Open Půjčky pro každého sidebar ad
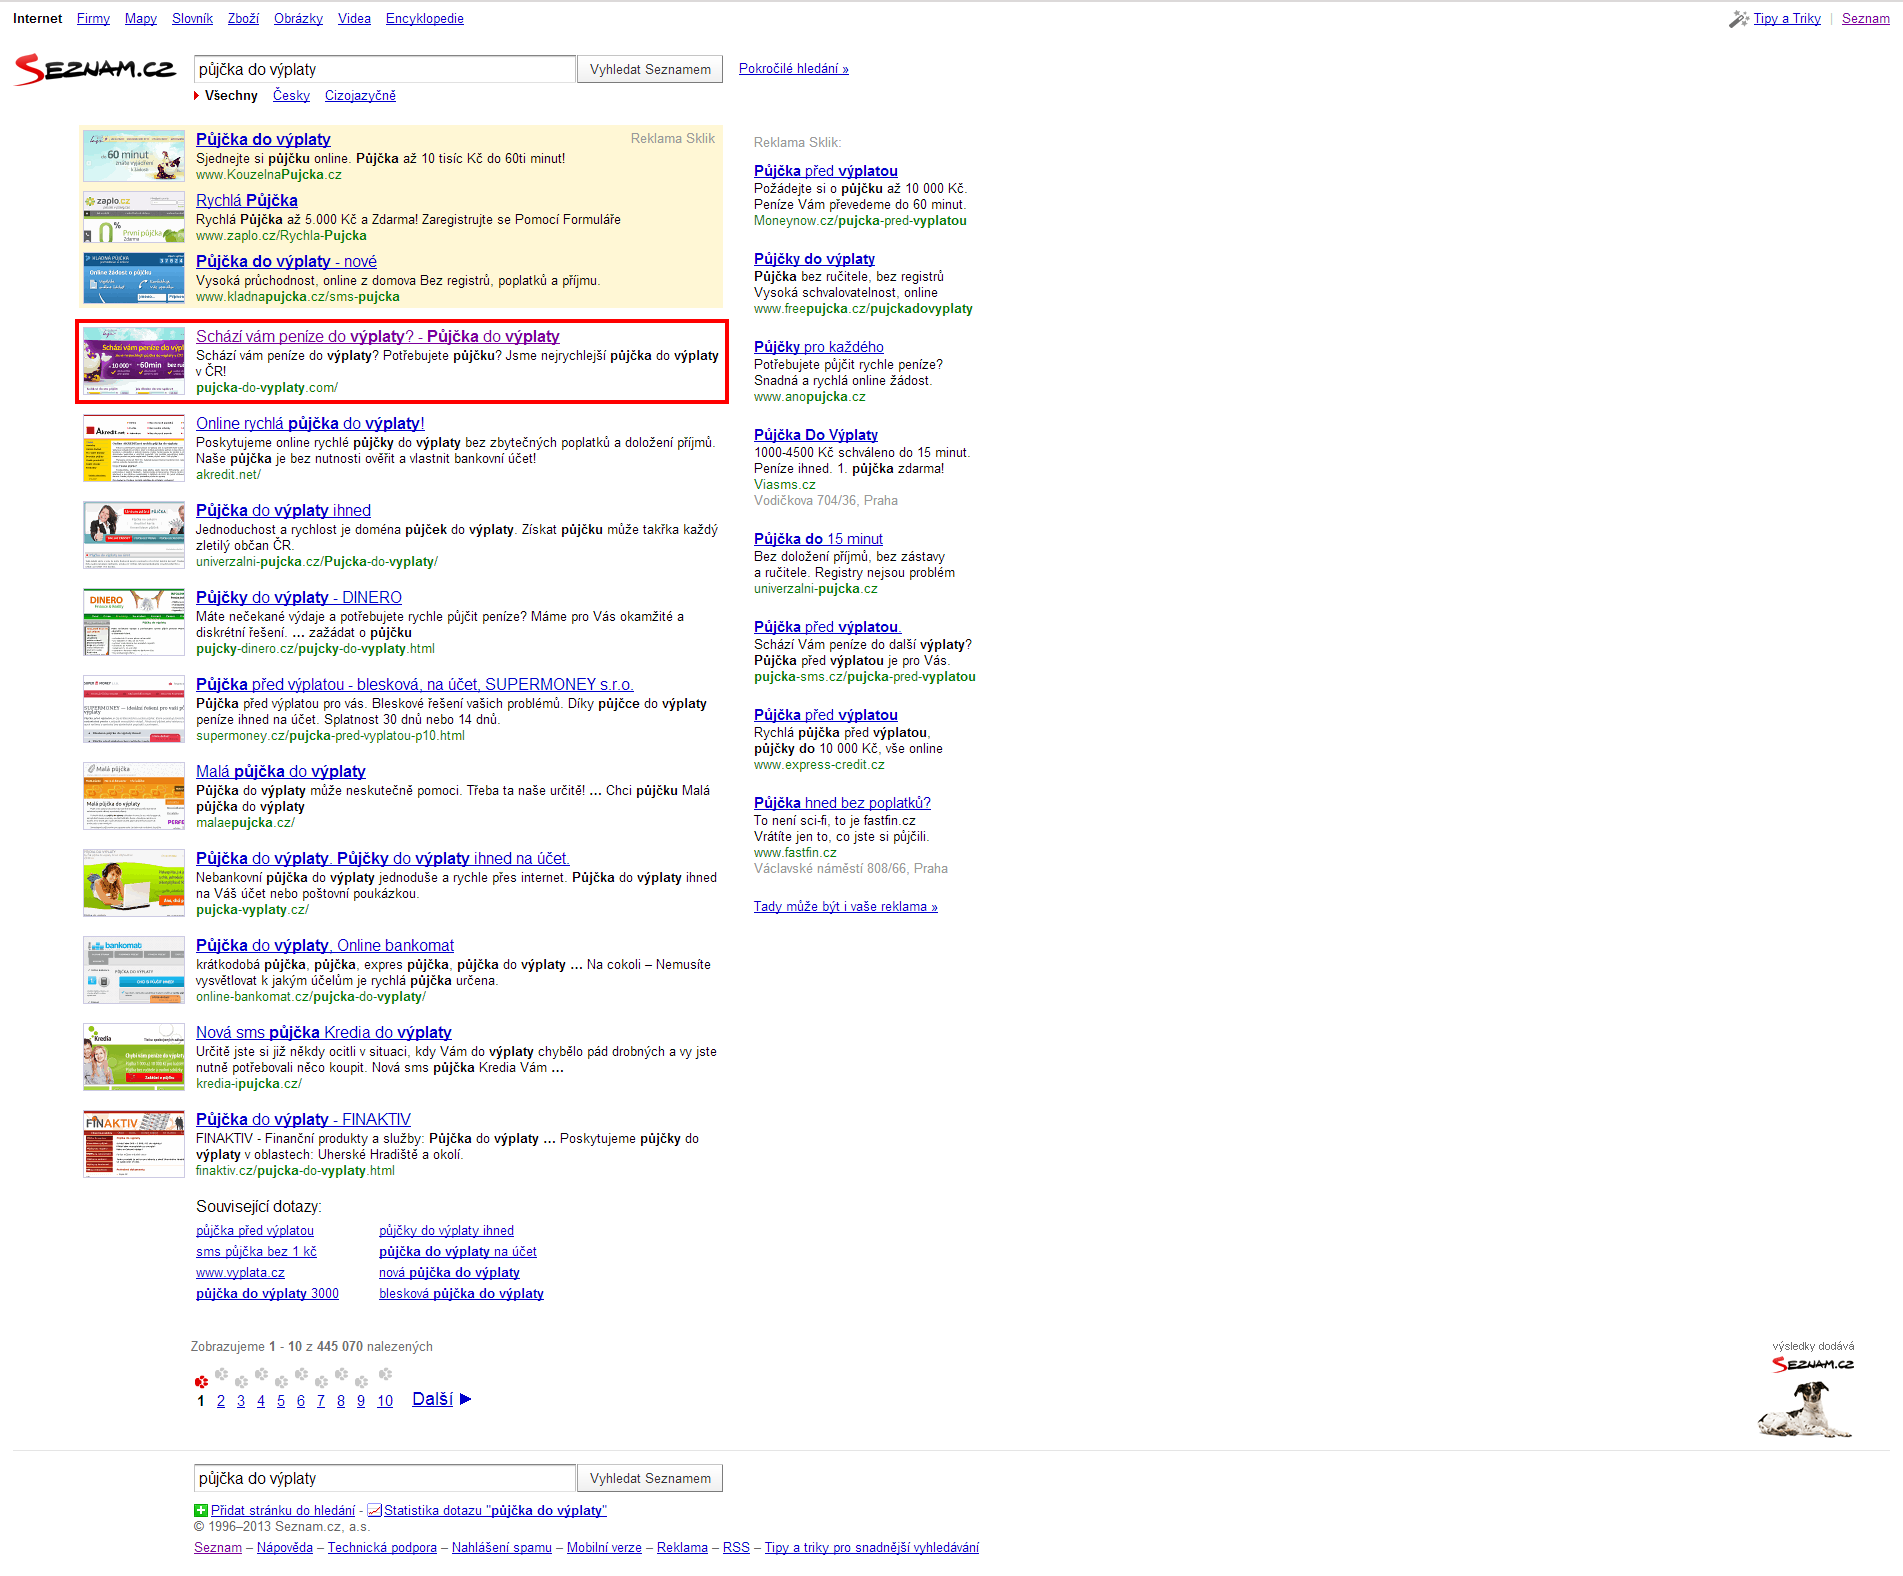Viewport: 1903px width, 1576px height. 819,347
